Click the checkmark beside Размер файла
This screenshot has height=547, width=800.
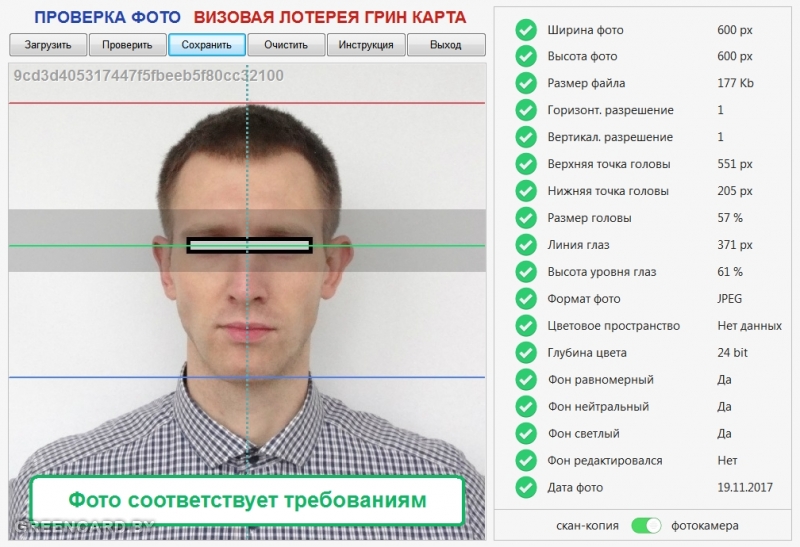(526, 83)
